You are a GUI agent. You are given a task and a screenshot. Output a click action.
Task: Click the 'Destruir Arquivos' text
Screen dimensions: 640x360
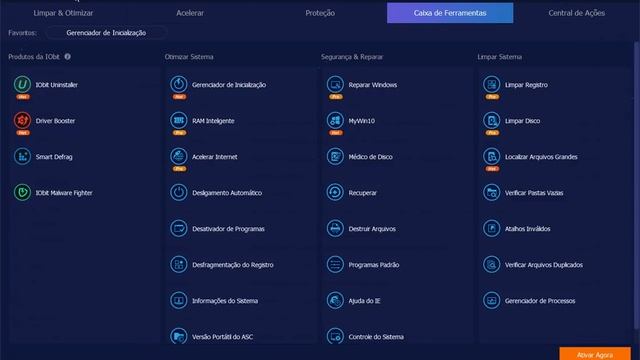[372, 229]
